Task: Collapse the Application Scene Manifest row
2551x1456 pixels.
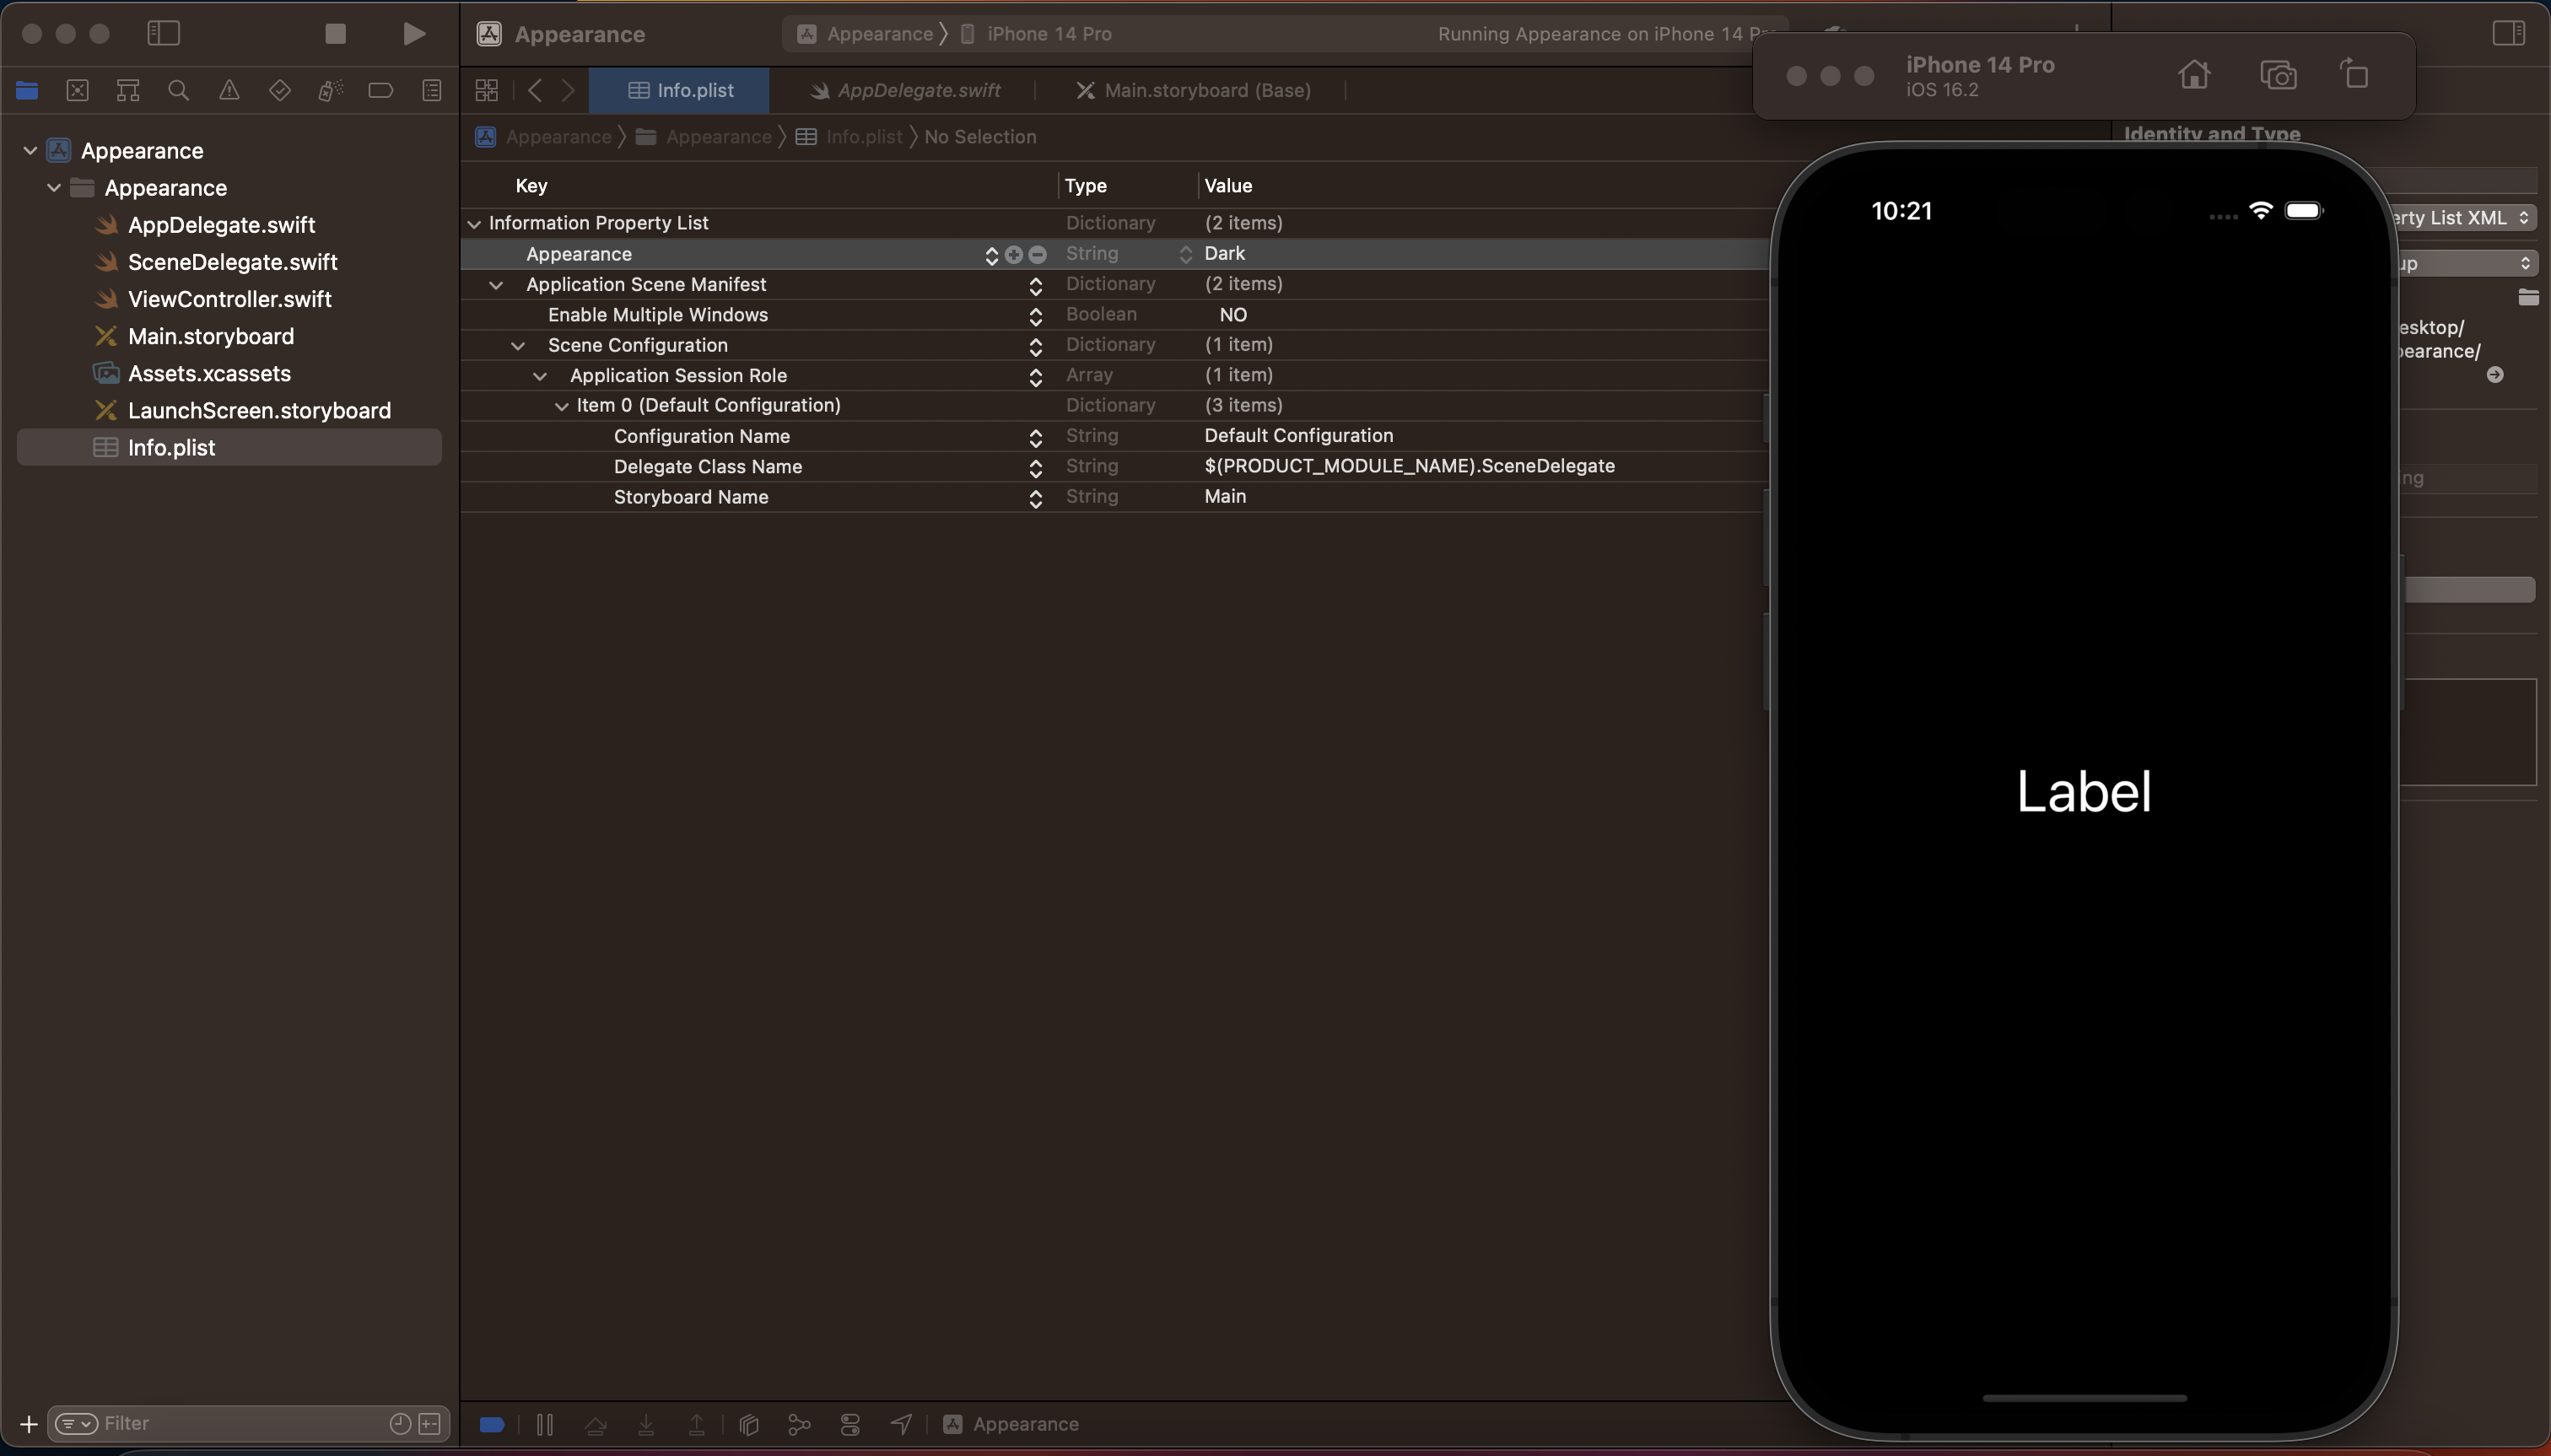Action: click(496, 285)
